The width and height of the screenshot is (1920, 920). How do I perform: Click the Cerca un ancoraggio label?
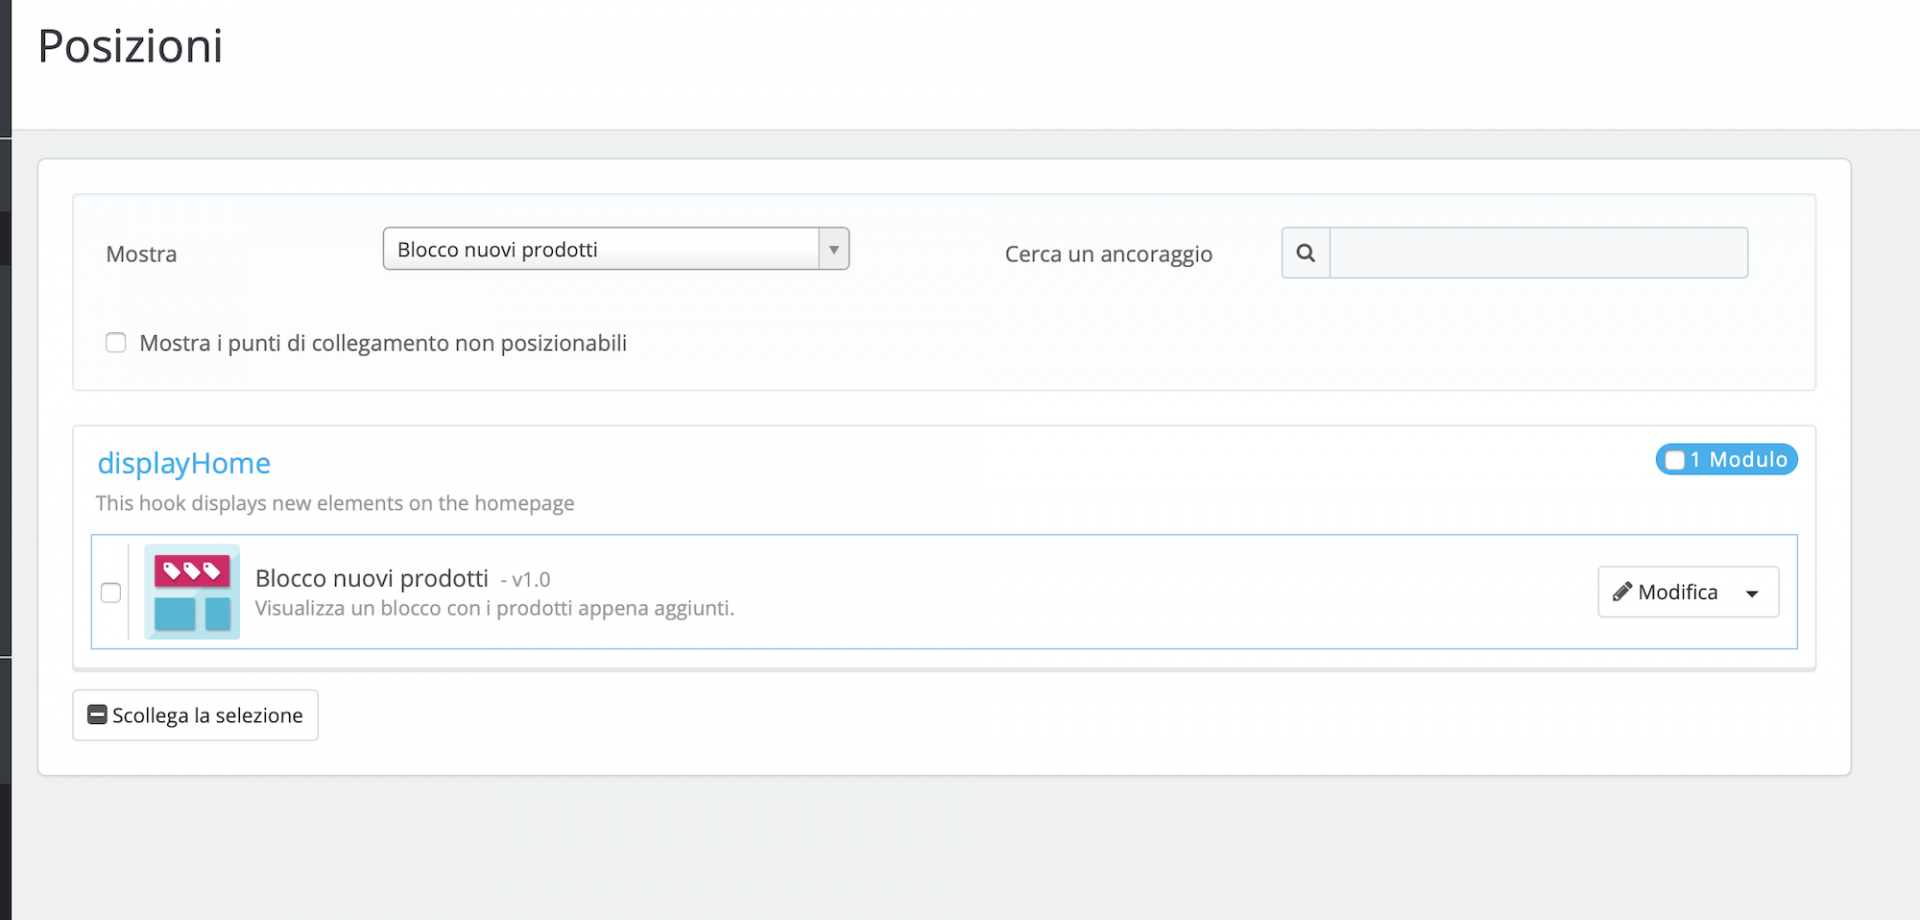pyautogui.click(x=1108, y=254)
